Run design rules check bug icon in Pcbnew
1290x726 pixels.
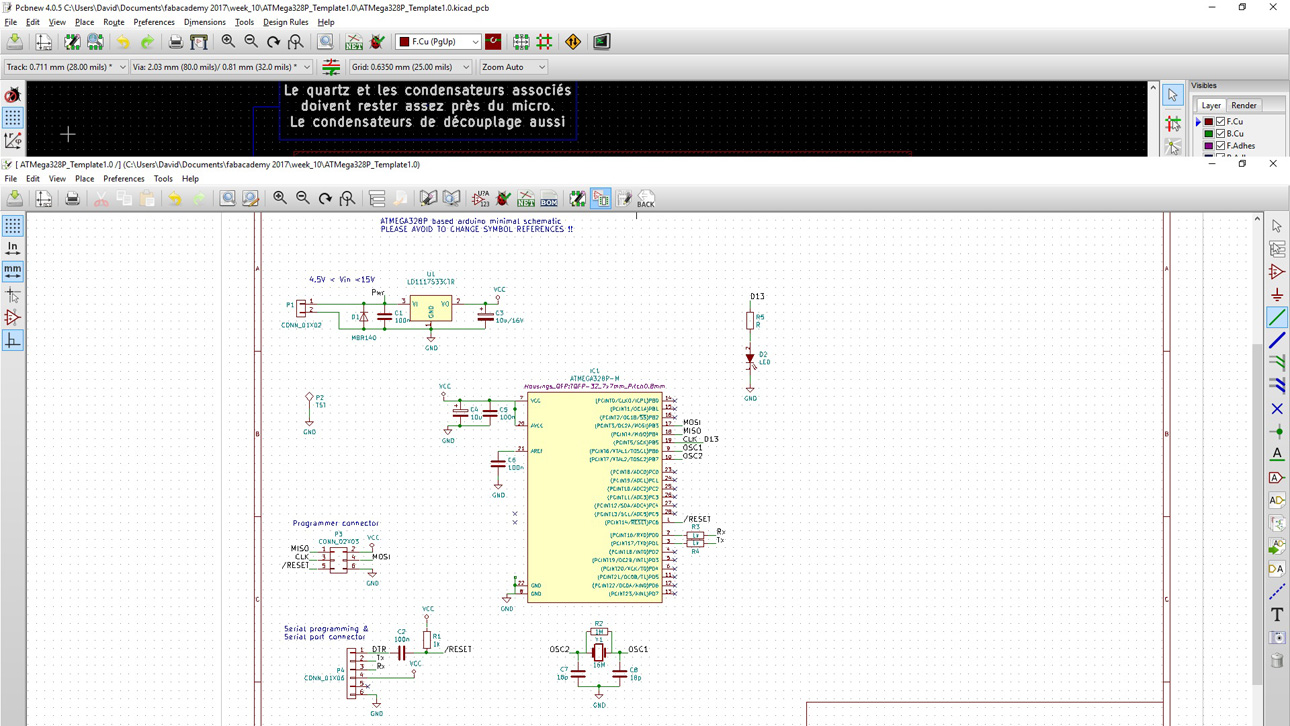pyautogui.click(x=377, y=42)
